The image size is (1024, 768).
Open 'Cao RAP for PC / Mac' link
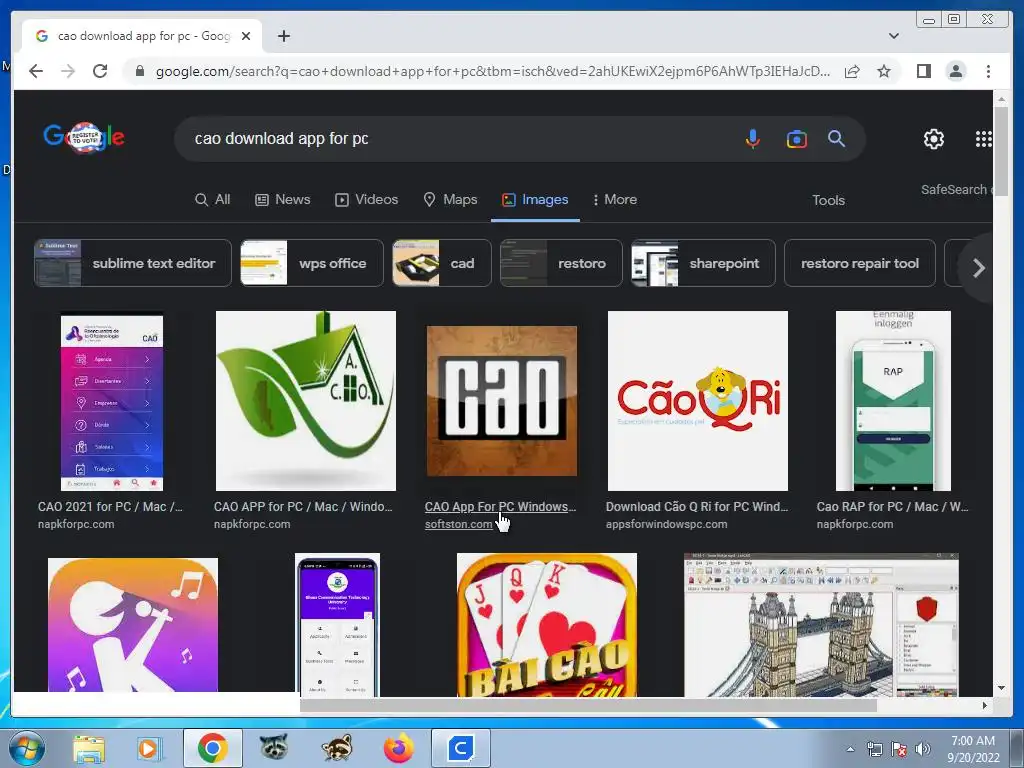pyautogui.click(x=892, y=507)
